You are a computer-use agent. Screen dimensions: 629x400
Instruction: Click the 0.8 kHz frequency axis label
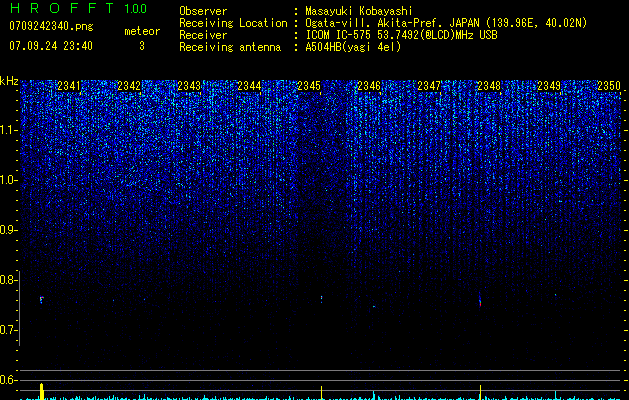(x=9, y=280)
